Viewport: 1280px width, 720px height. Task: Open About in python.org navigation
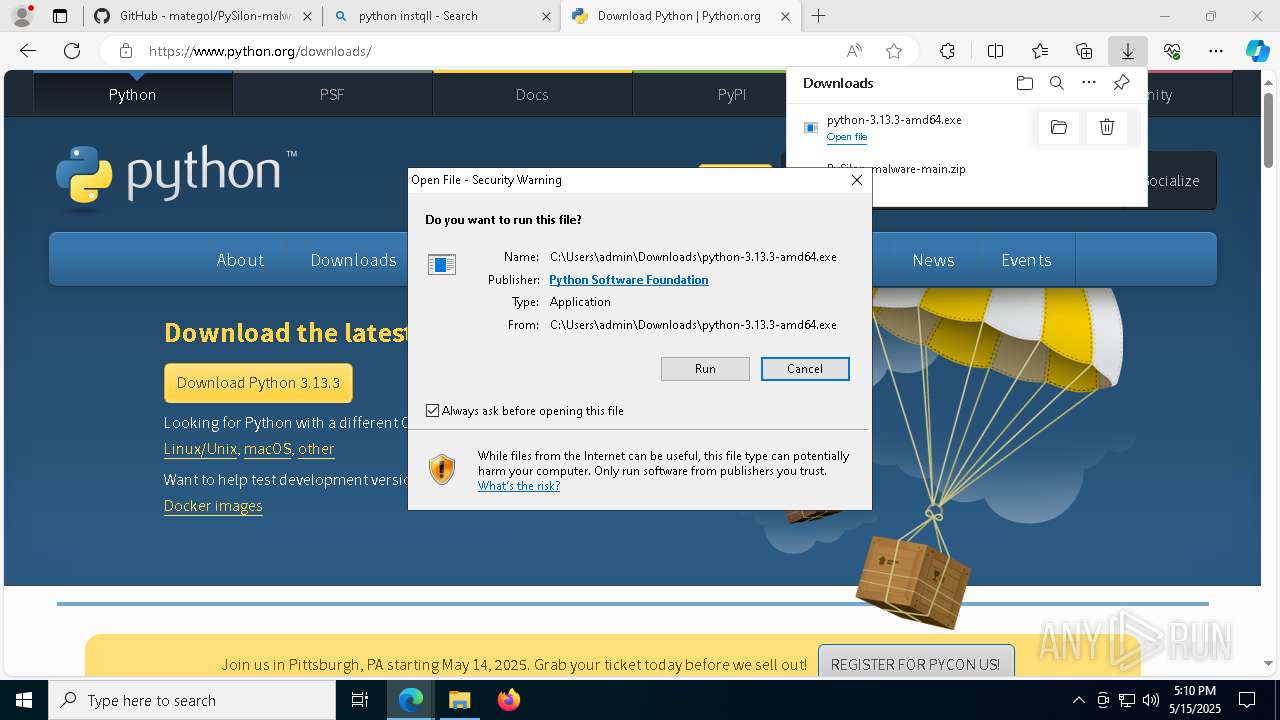[x=240, y=260]
